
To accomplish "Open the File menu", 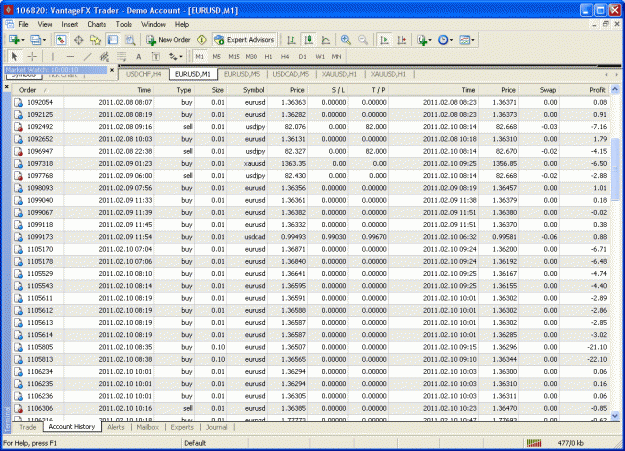I will (x=23, y=24).
